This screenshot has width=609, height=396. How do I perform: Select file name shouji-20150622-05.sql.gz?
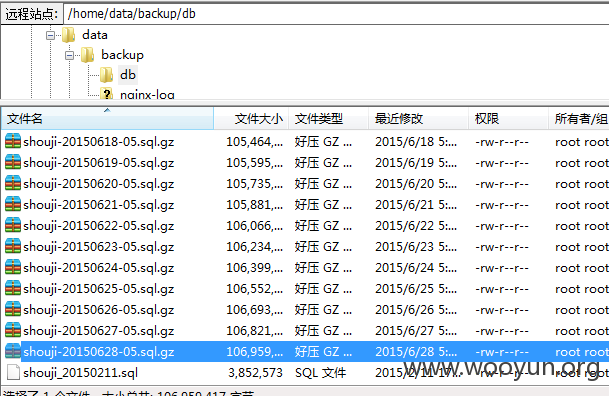pyautogui.click(x=99, y=226)
